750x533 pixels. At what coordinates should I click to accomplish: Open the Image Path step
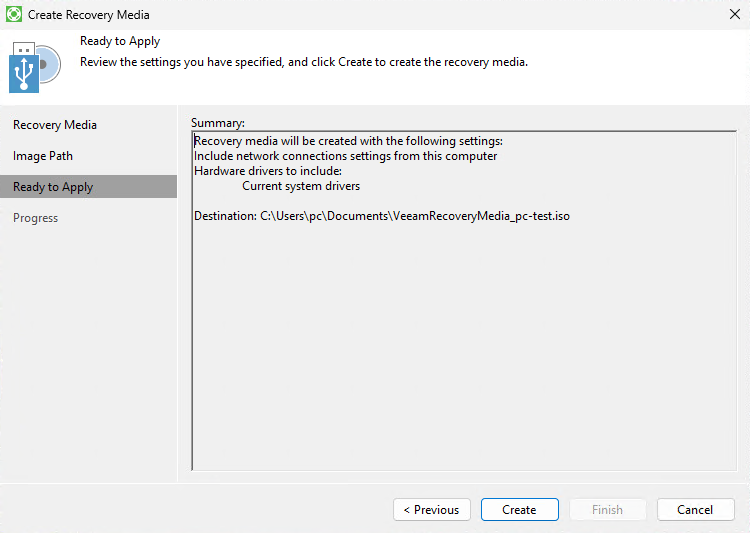[x=43, y=156]
